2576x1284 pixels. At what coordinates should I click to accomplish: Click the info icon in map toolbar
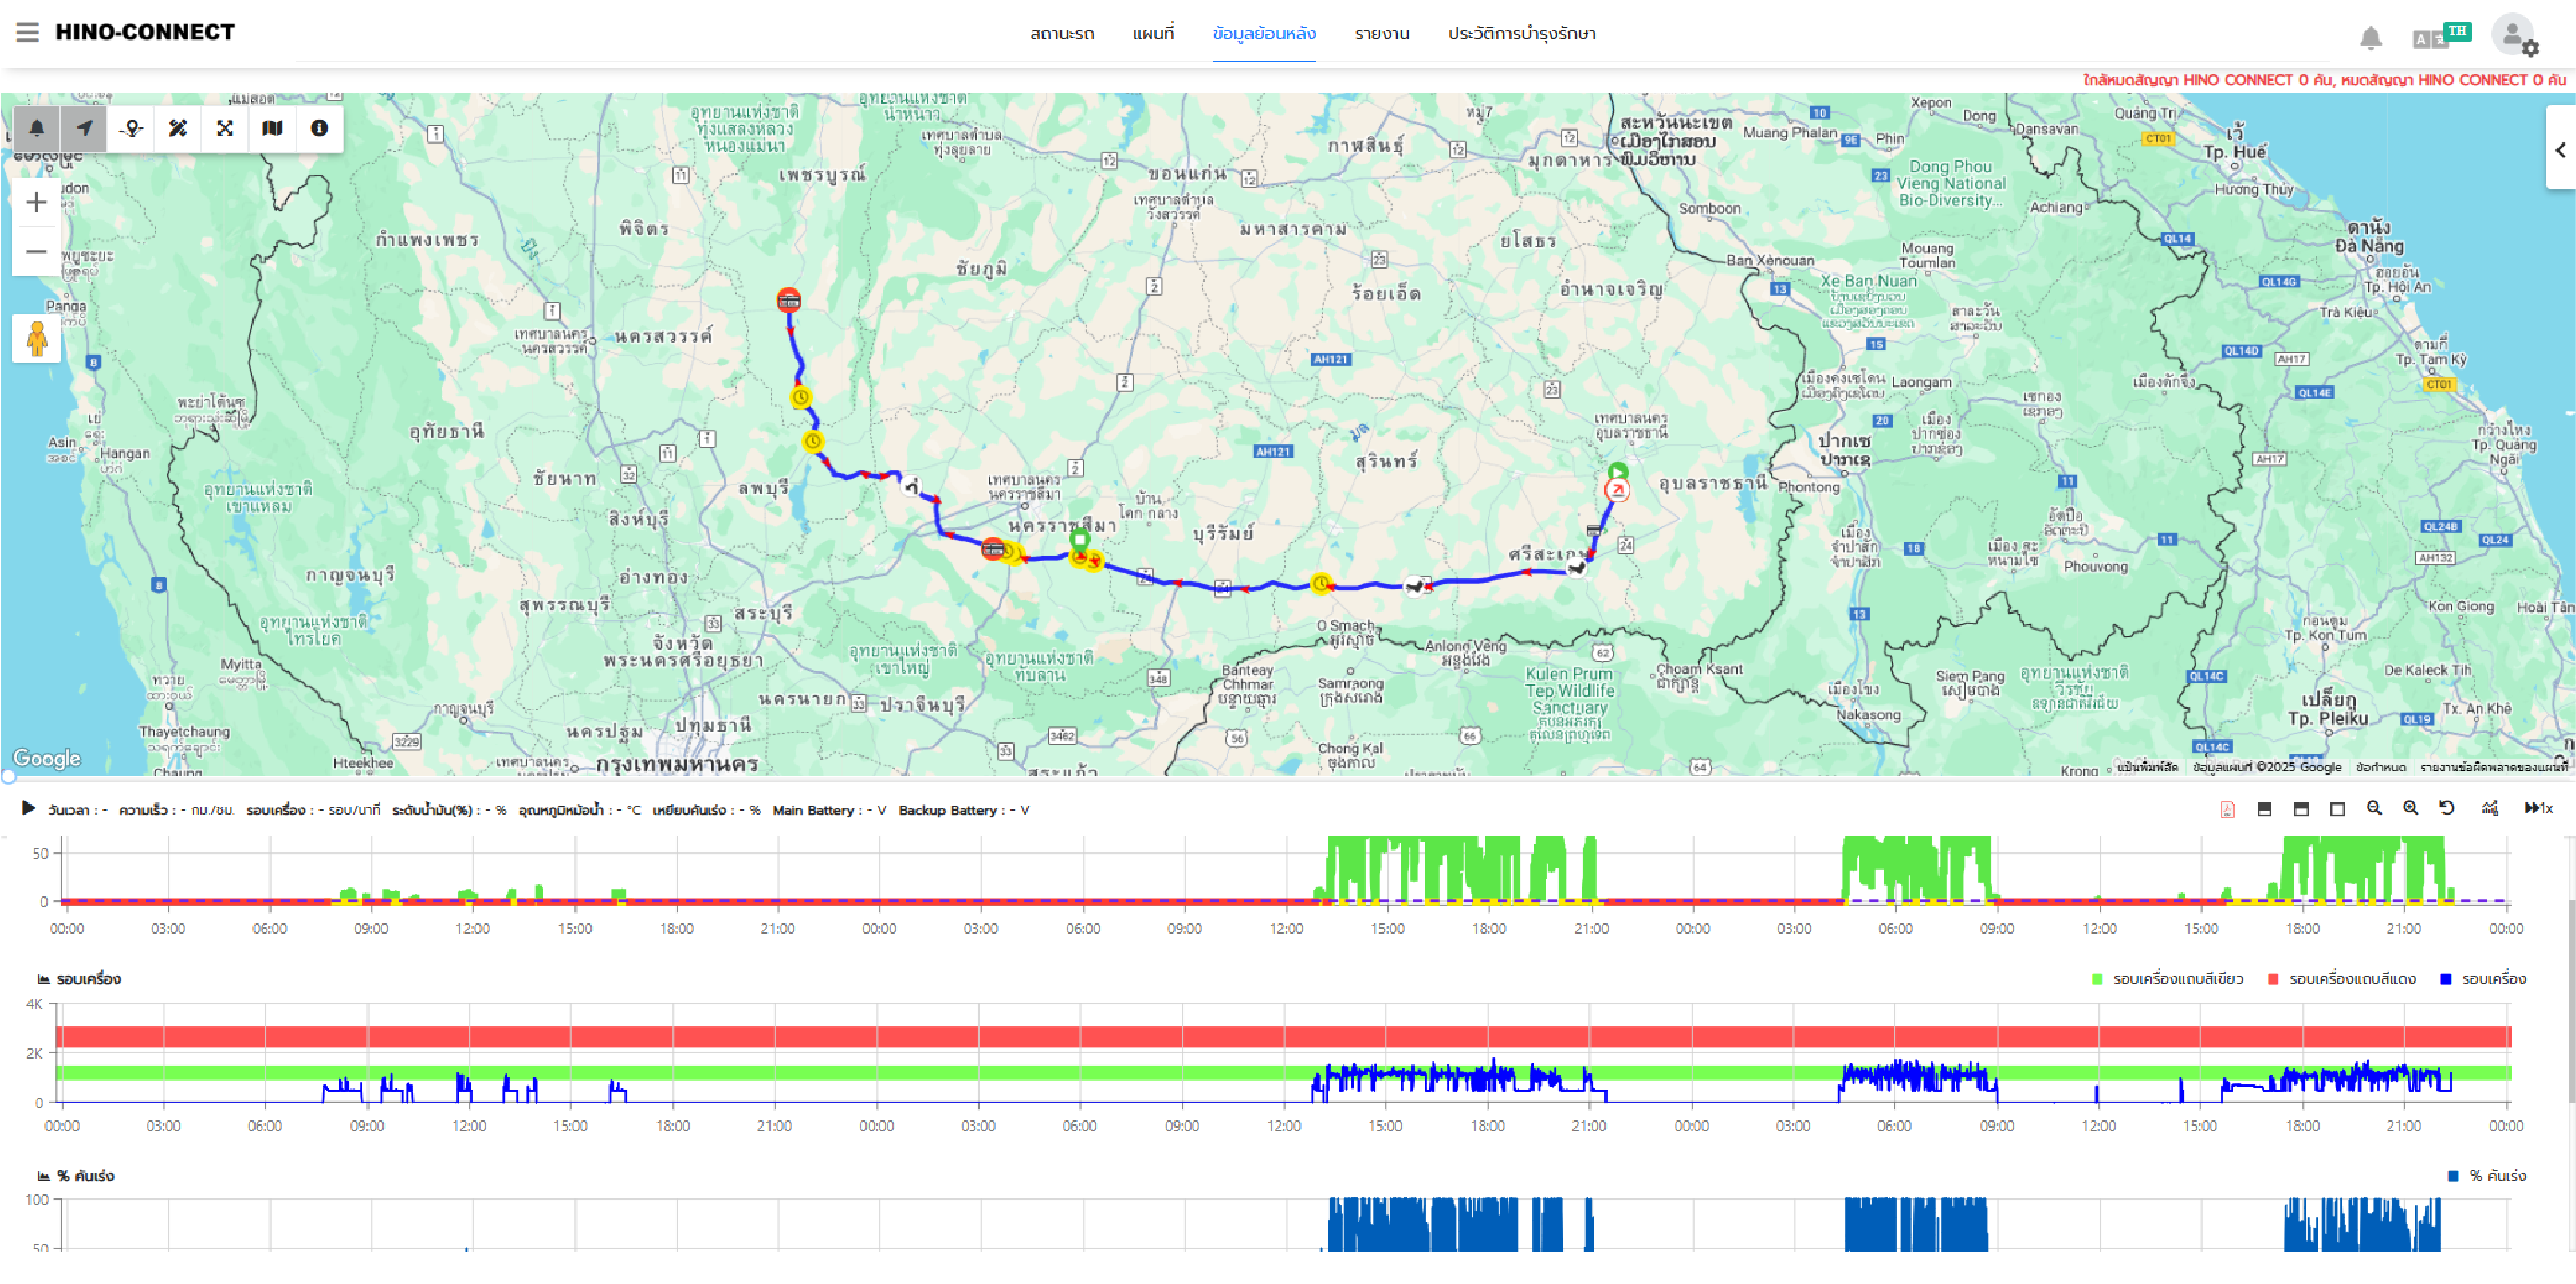tap(319, 128)
